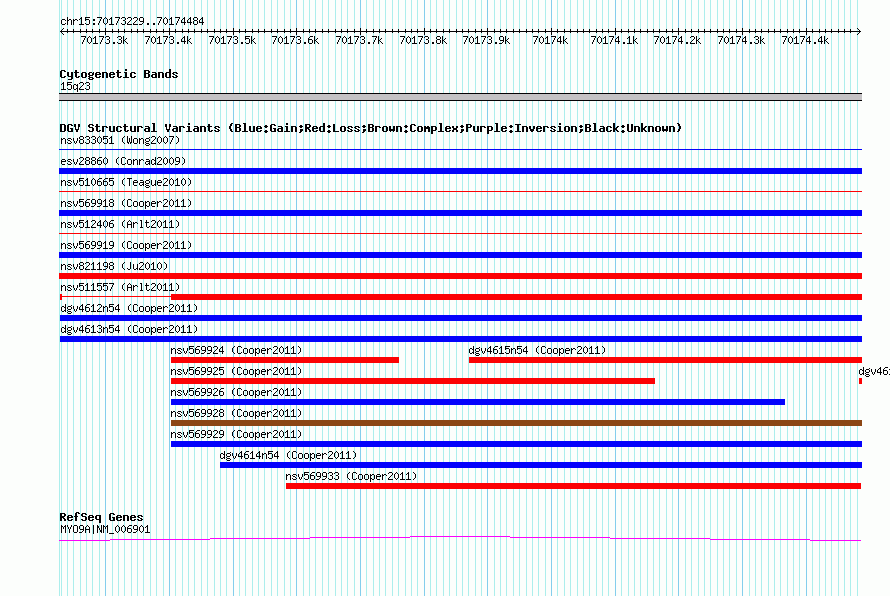Image resolution: width=890 pixels, height=596 pixels.
Task: Click the blue bar of nsv569926
Action: point(478,402)
